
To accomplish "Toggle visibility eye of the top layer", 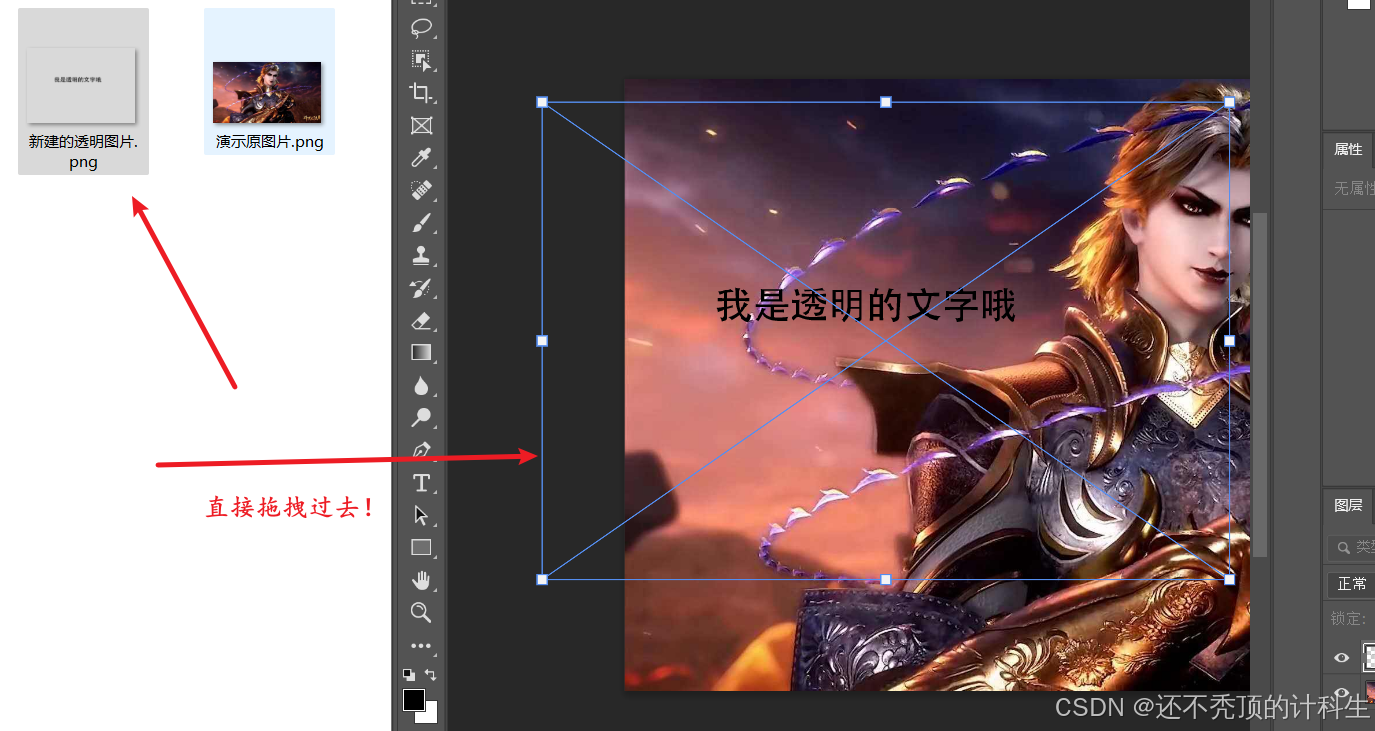I will click(x=1342, y=657).
